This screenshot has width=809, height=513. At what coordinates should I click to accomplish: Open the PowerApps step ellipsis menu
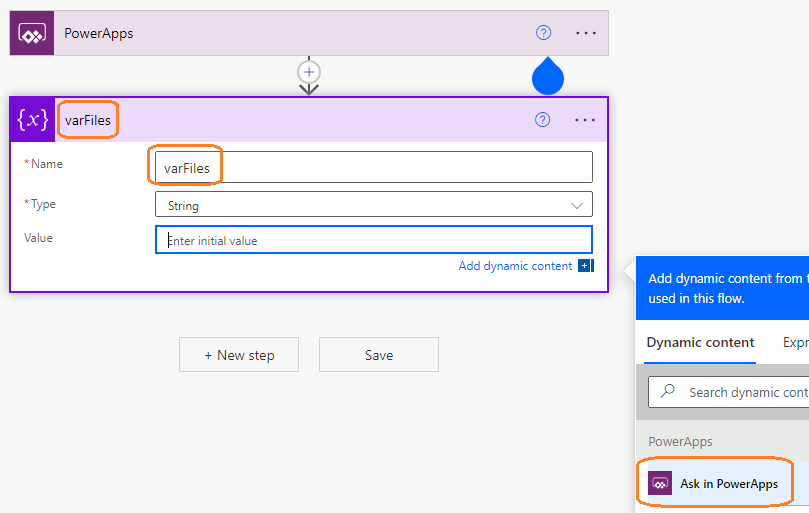tap(586, 33)
